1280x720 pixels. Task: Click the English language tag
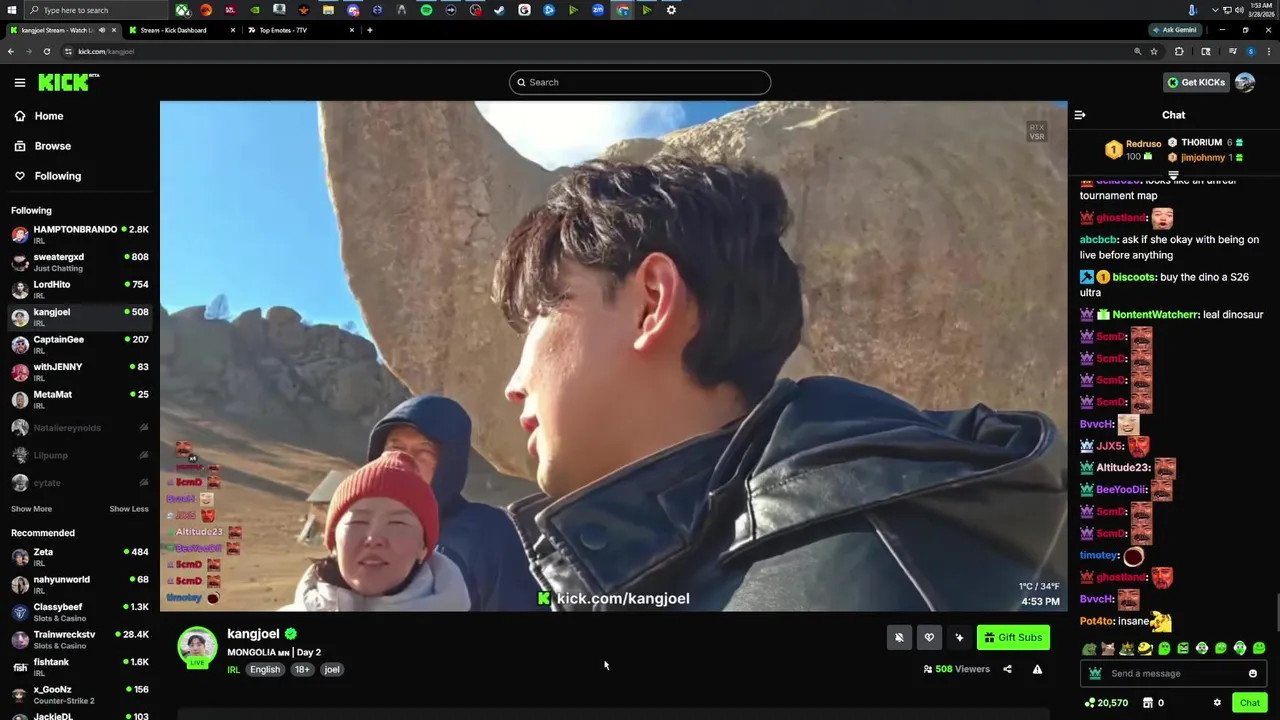[x=265, y=669]
